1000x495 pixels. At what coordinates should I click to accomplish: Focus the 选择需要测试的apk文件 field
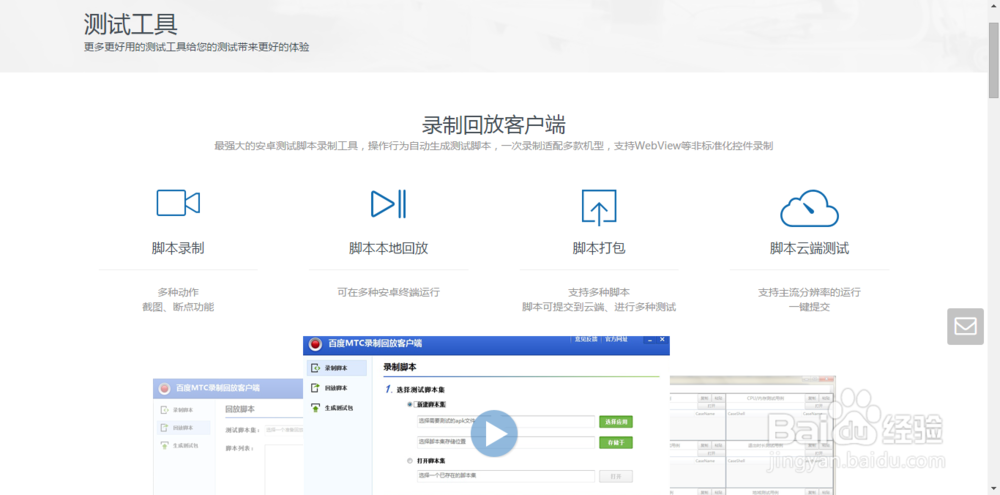click(x=506, y=422)
